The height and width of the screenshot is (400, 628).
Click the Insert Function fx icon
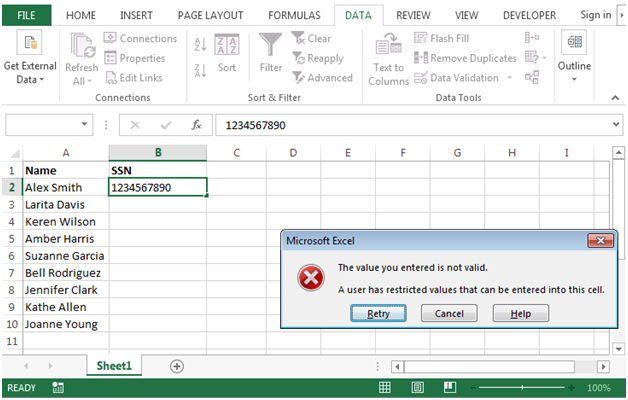[x=196, y=125]
